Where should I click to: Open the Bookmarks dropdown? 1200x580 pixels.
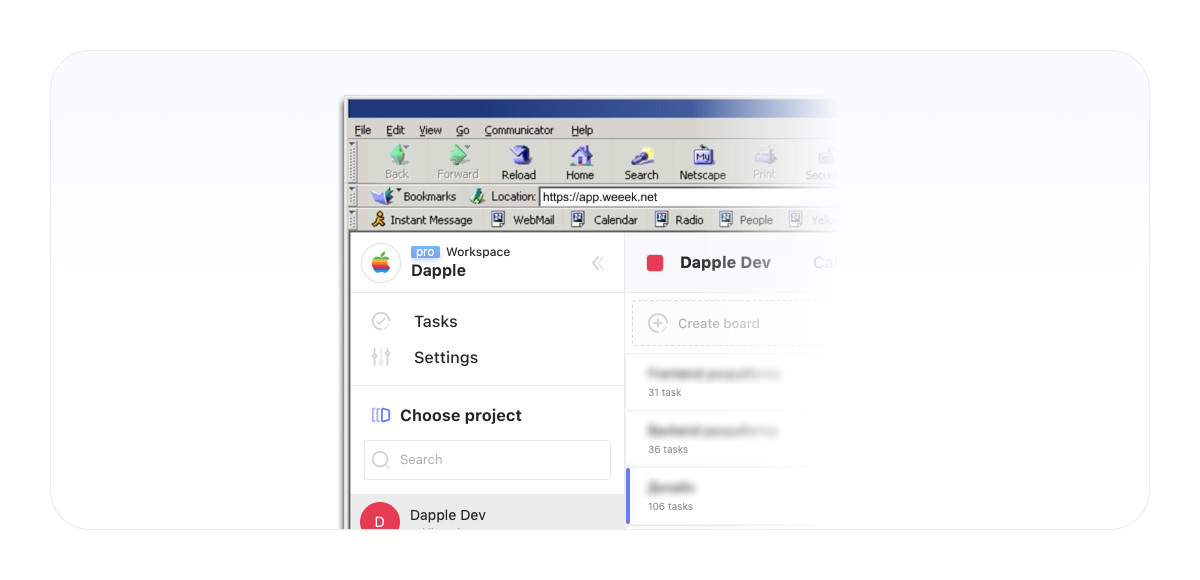(x=415, y=197)
